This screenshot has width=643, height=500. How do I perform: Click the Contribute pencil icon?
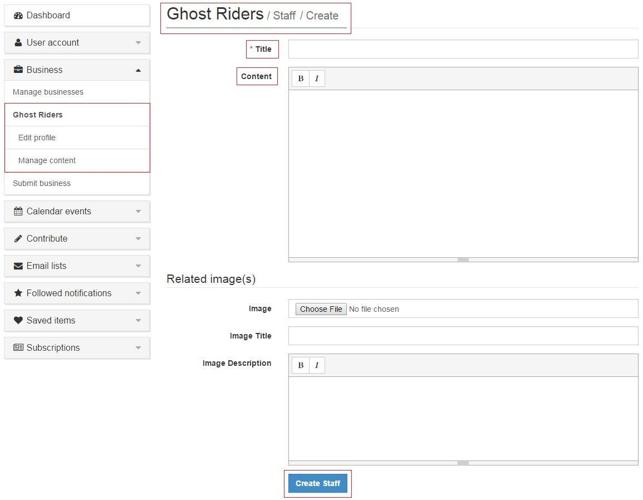click(18, 239)
